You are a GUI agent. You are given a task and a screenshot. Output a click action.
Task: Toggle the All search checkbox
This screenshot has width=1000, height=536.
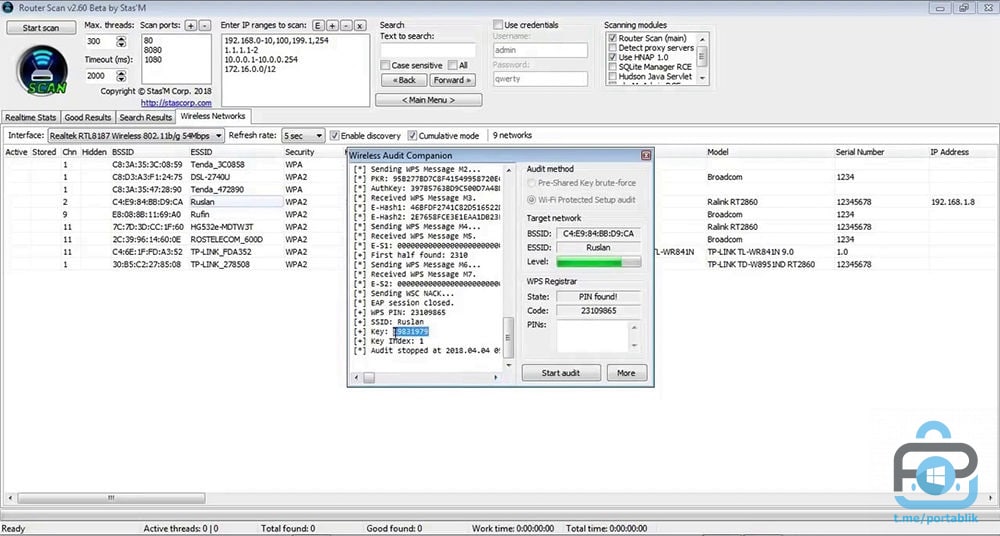point(452,65)
